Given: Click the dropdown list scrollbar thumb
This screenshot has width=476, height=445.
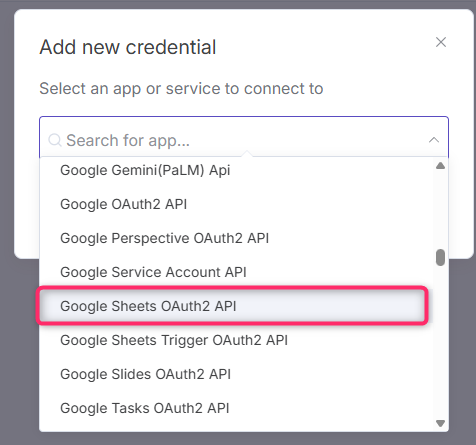Looking at the screenshot, I should click(x=440, y=257).
